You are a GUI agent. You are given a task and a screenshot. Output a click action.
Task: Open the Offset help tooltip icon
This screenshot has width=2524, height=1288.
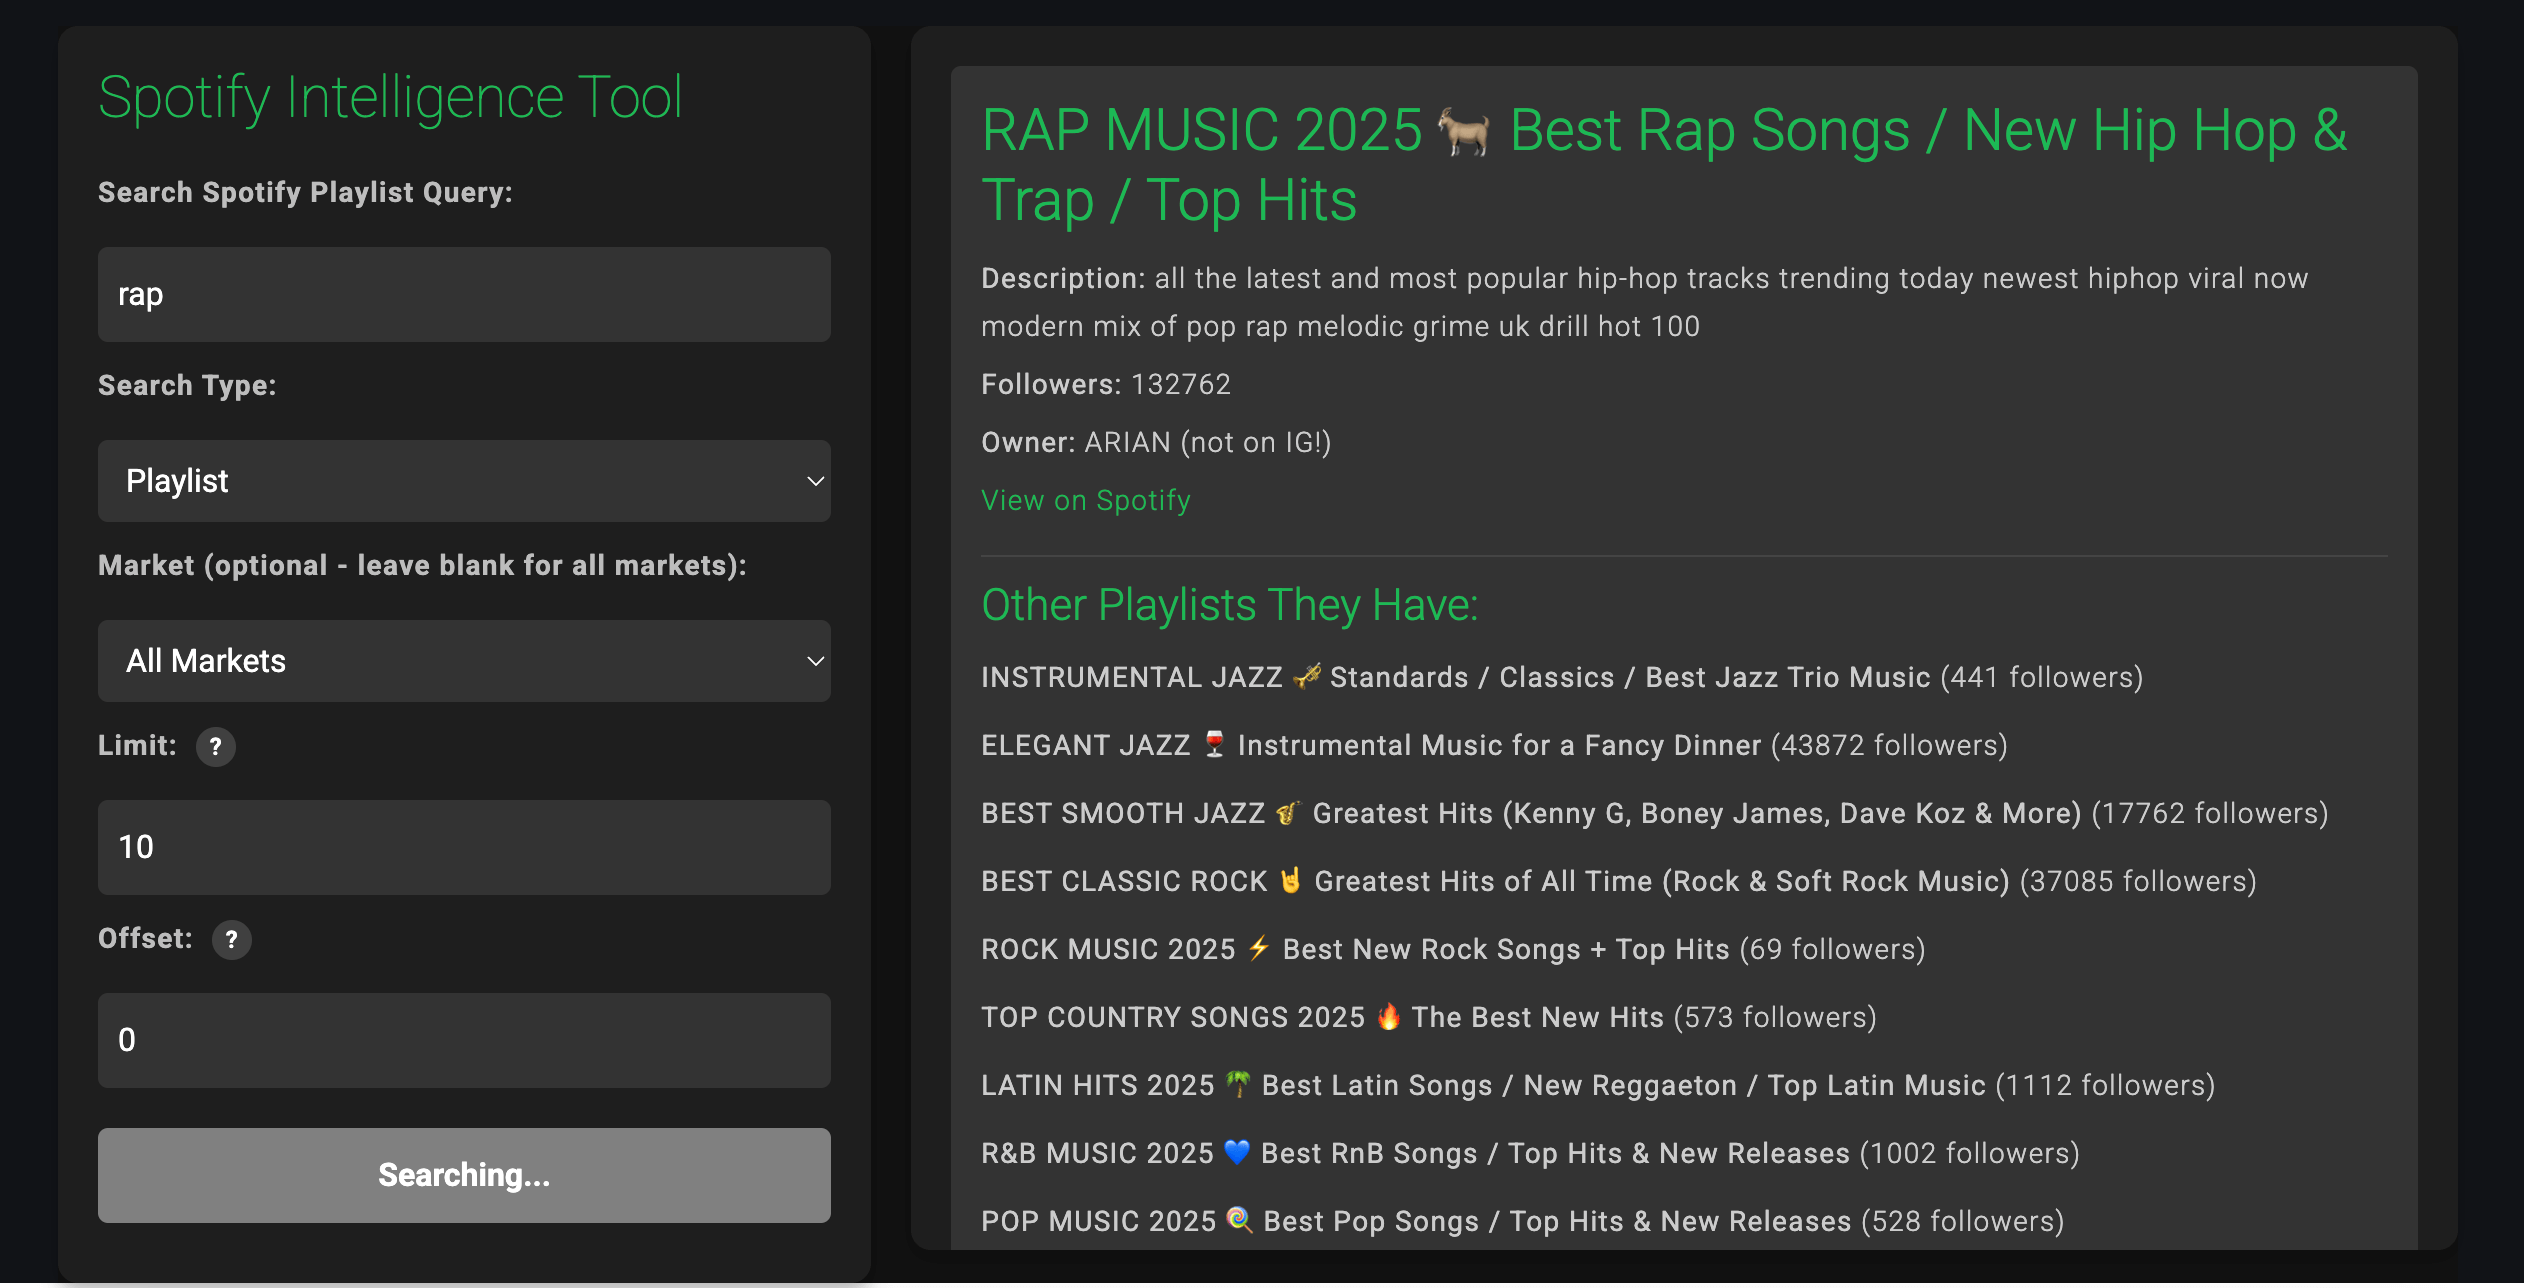[x=232, y=940]
